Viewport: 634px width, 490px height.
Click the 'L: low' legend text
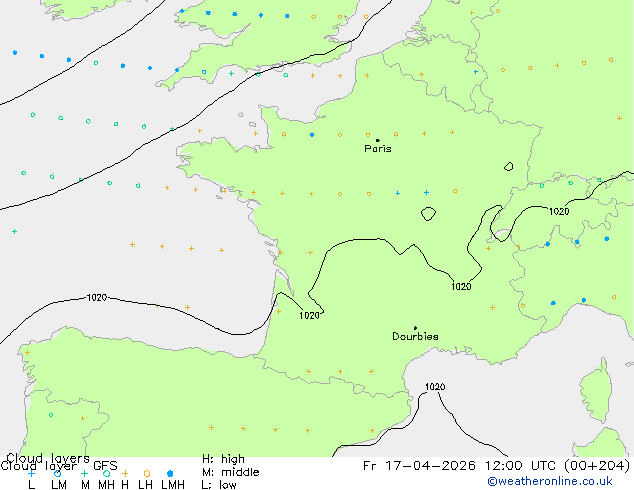click(219, 485)
